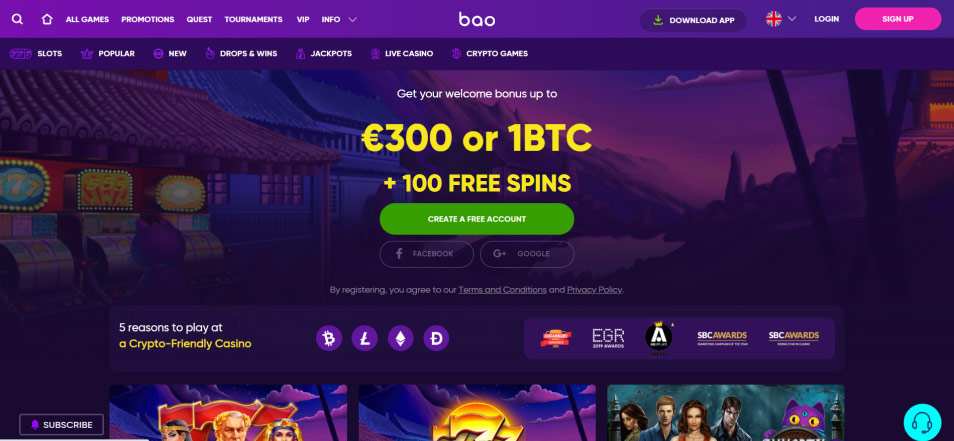Click the bao logo
The width and height of the screenshot is (954, 441).
point(476,19)
